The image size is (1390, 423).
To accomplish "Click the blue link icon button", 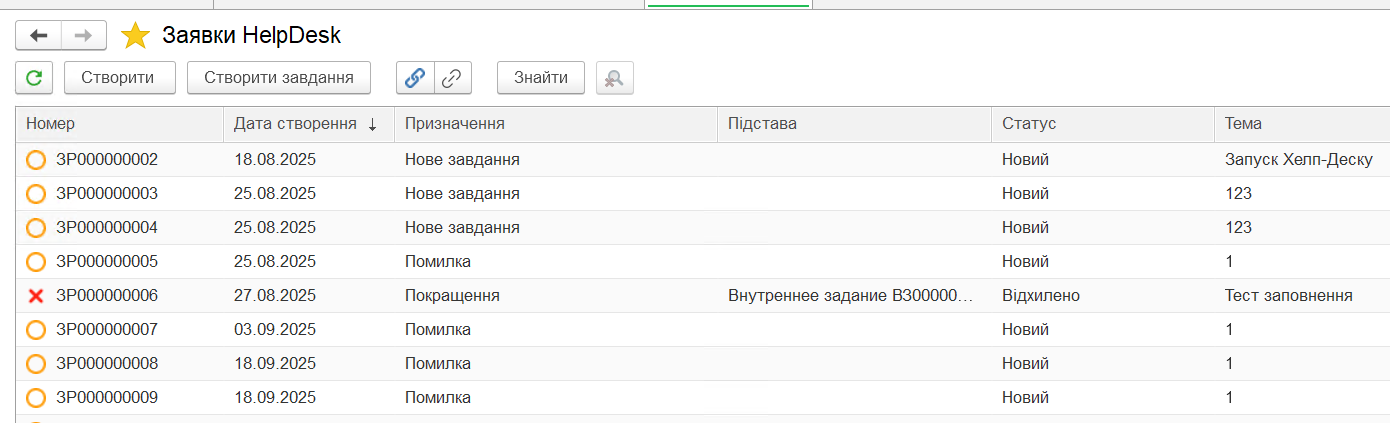I will click(415, 77).
